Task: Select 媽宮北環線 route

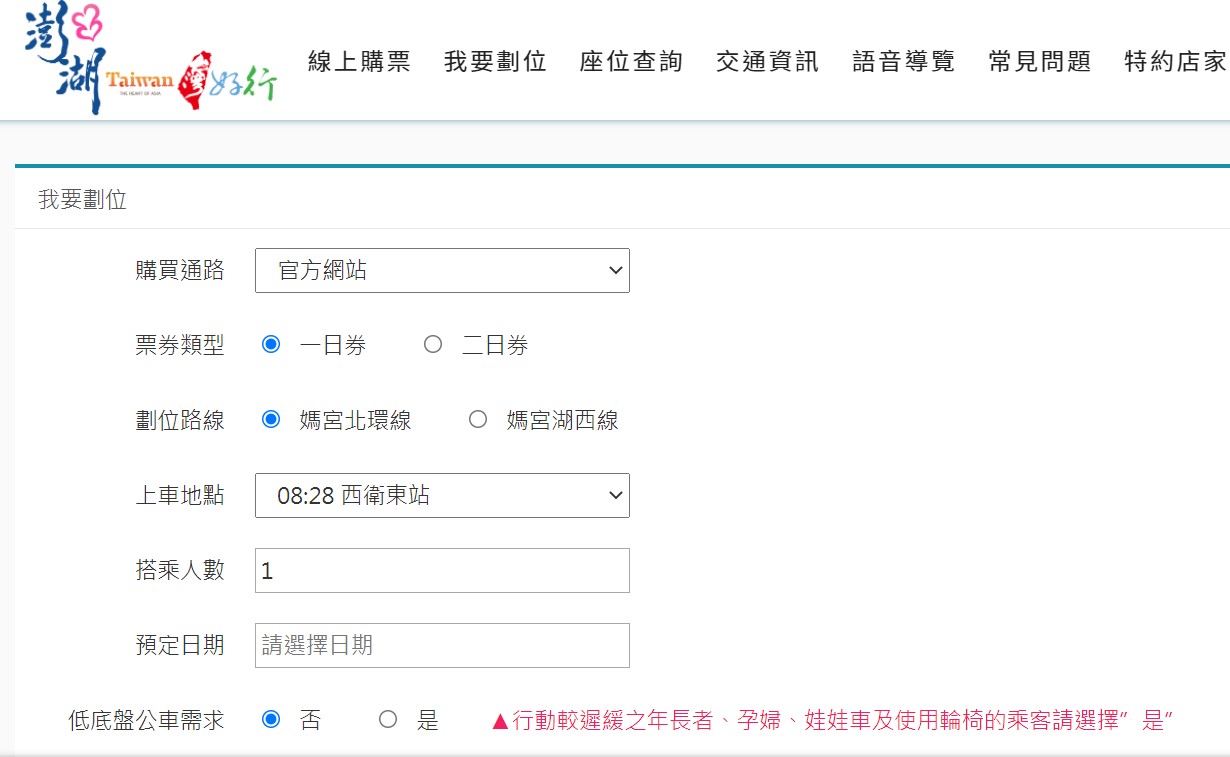Action: tap(271, 420)
